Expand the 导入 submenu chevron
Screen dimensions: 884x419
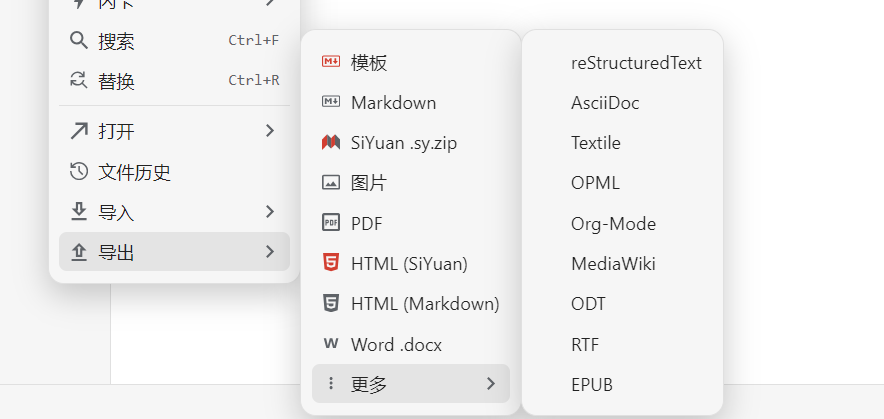click(x=270, y=212)
